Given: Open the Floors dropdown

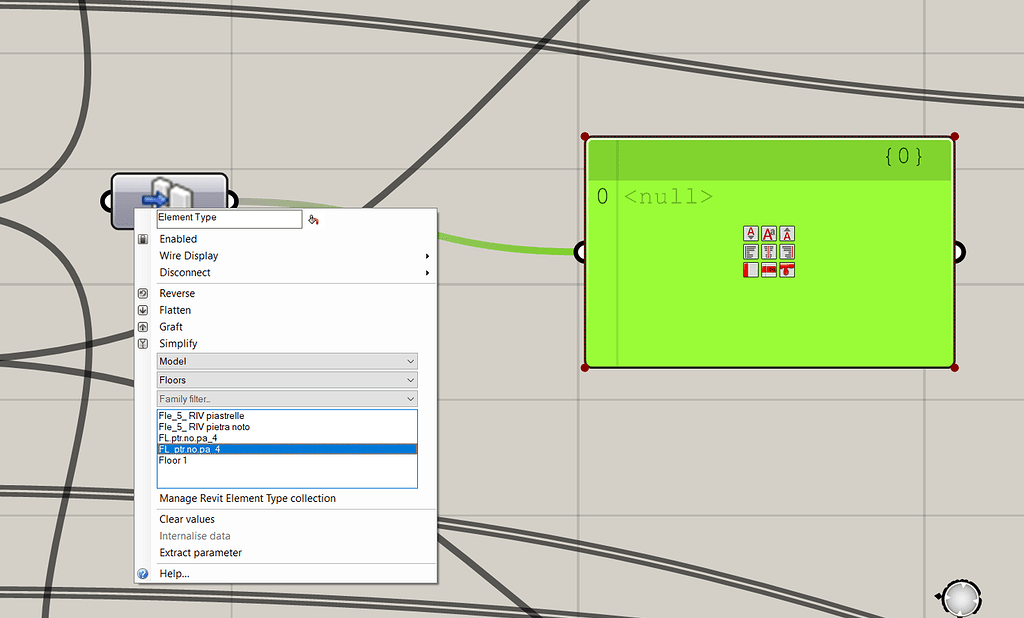Looking at the screenshot, I should [x=287, y=380].
